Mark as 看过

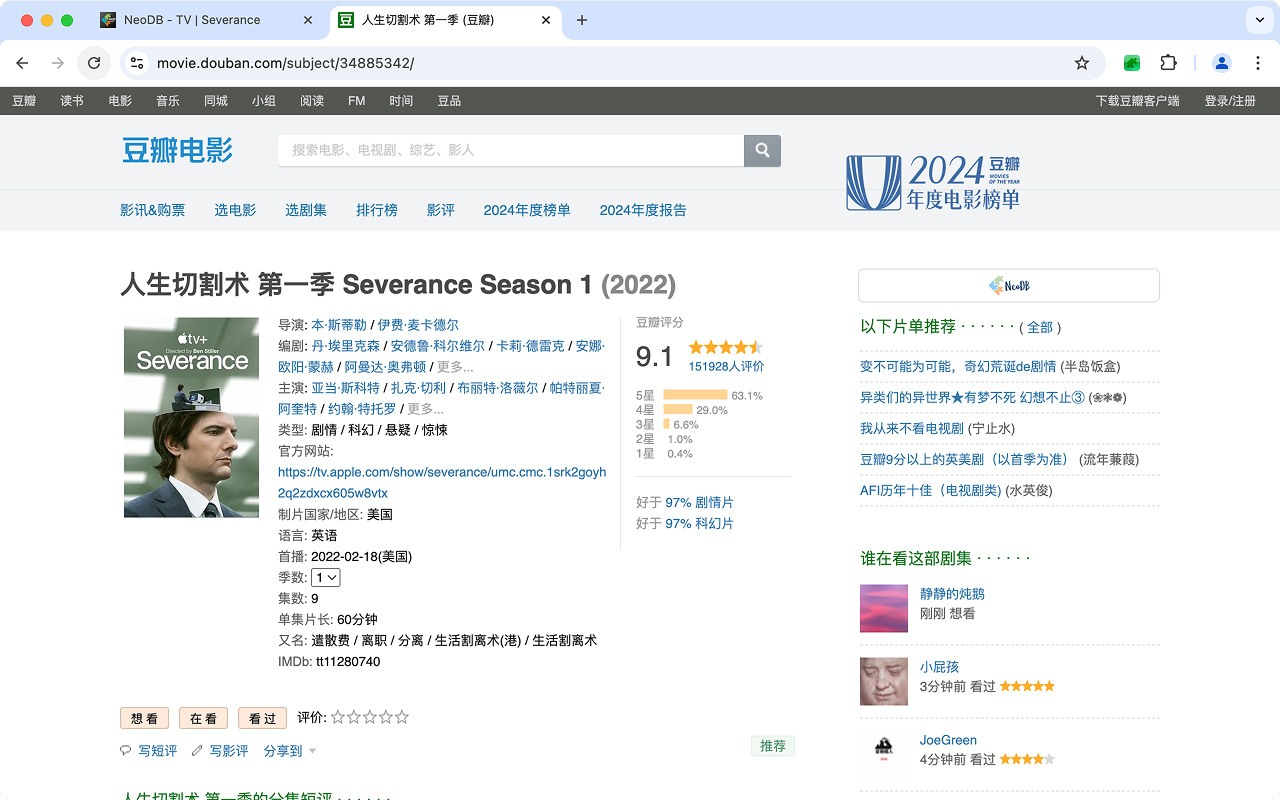(262, 718)
